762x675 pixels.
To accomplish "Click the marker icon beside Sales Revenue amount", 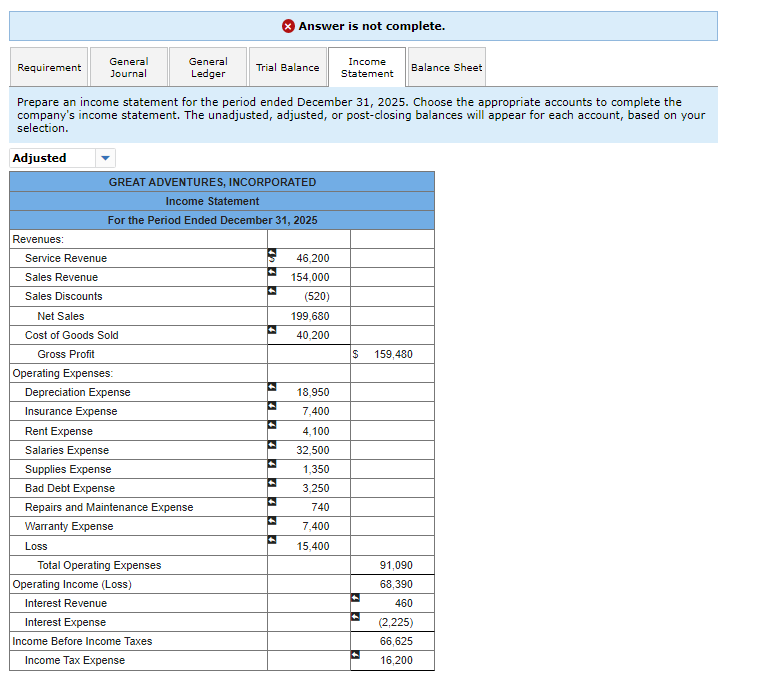I will point(272,272).
